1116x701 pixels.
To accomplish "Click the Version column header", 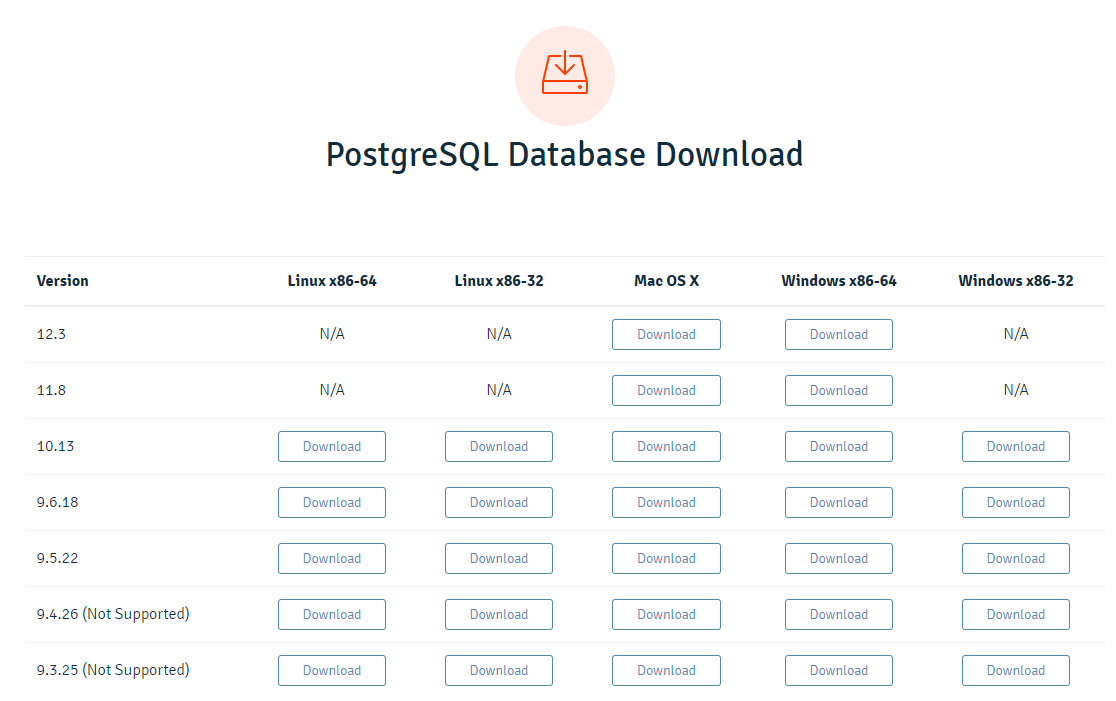I will point(63,280).
